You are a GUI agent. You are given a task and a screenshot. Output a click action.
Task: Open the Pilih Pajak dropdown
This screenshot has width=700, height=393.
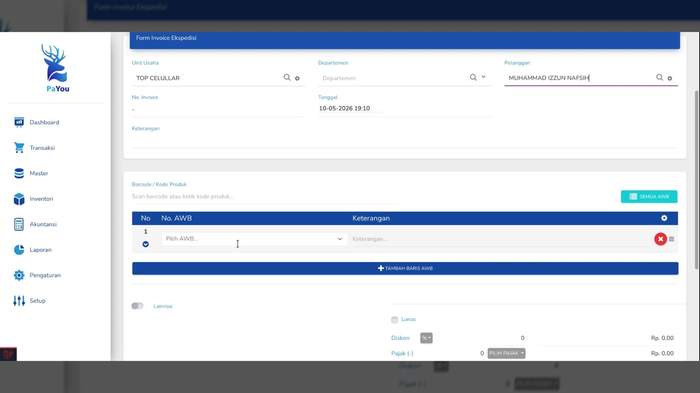coord(506,353)
